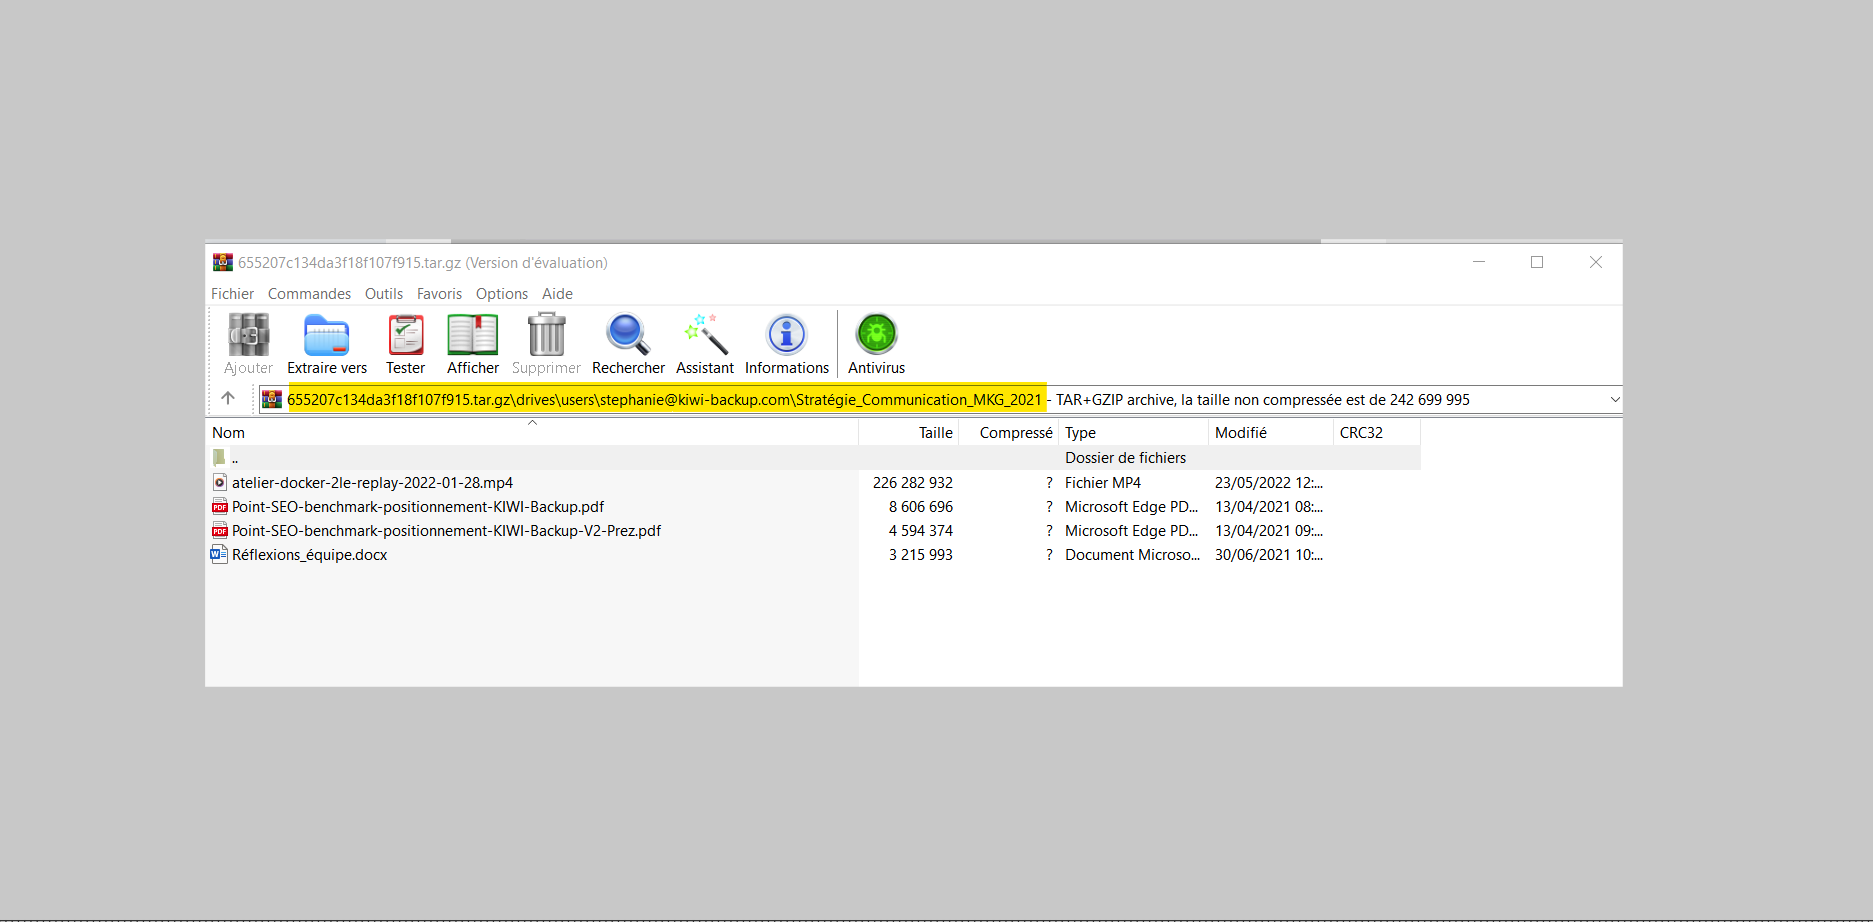Click size value 3 215 993
This screenshot has width=1873, height=922.
921,555
